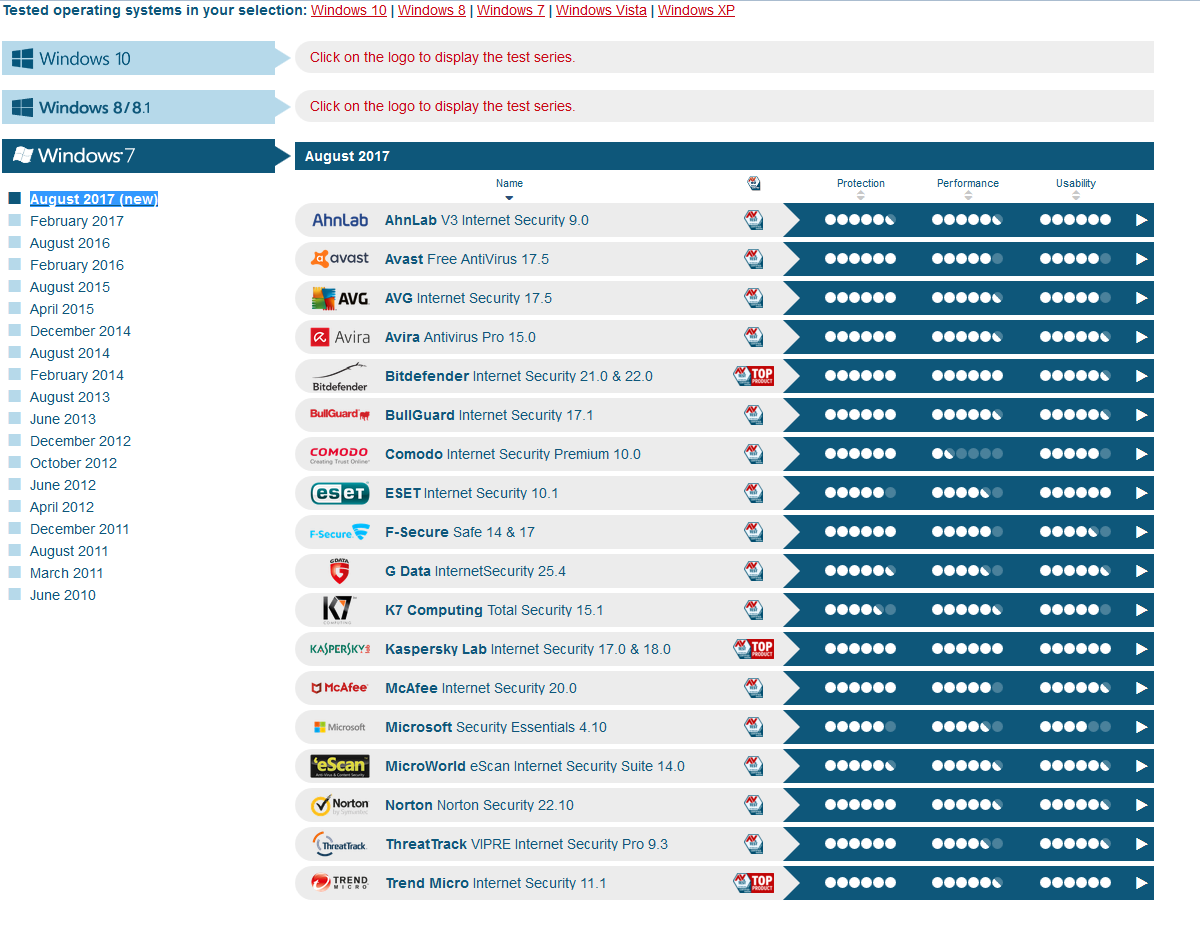Open the Windows Vista link
The height and width of the screenshot is (925, 1200).
click(601, 10)
